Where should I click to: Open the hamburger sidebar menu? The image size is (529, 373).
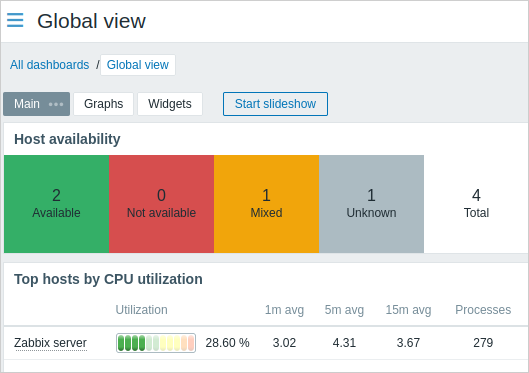(x=15, y=20)
